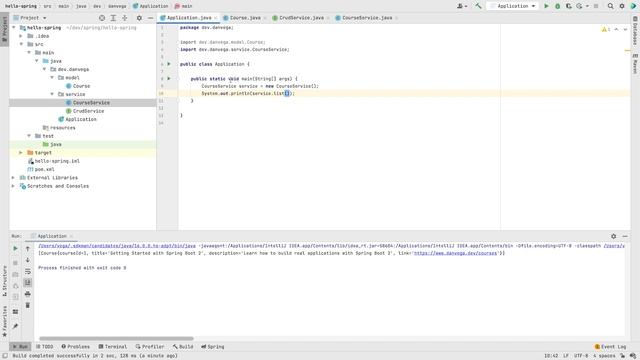Open the Terminal tool window tab
The width and height of the screenshot is (640, 360).
pyautogui.click(x=113, y=347)
